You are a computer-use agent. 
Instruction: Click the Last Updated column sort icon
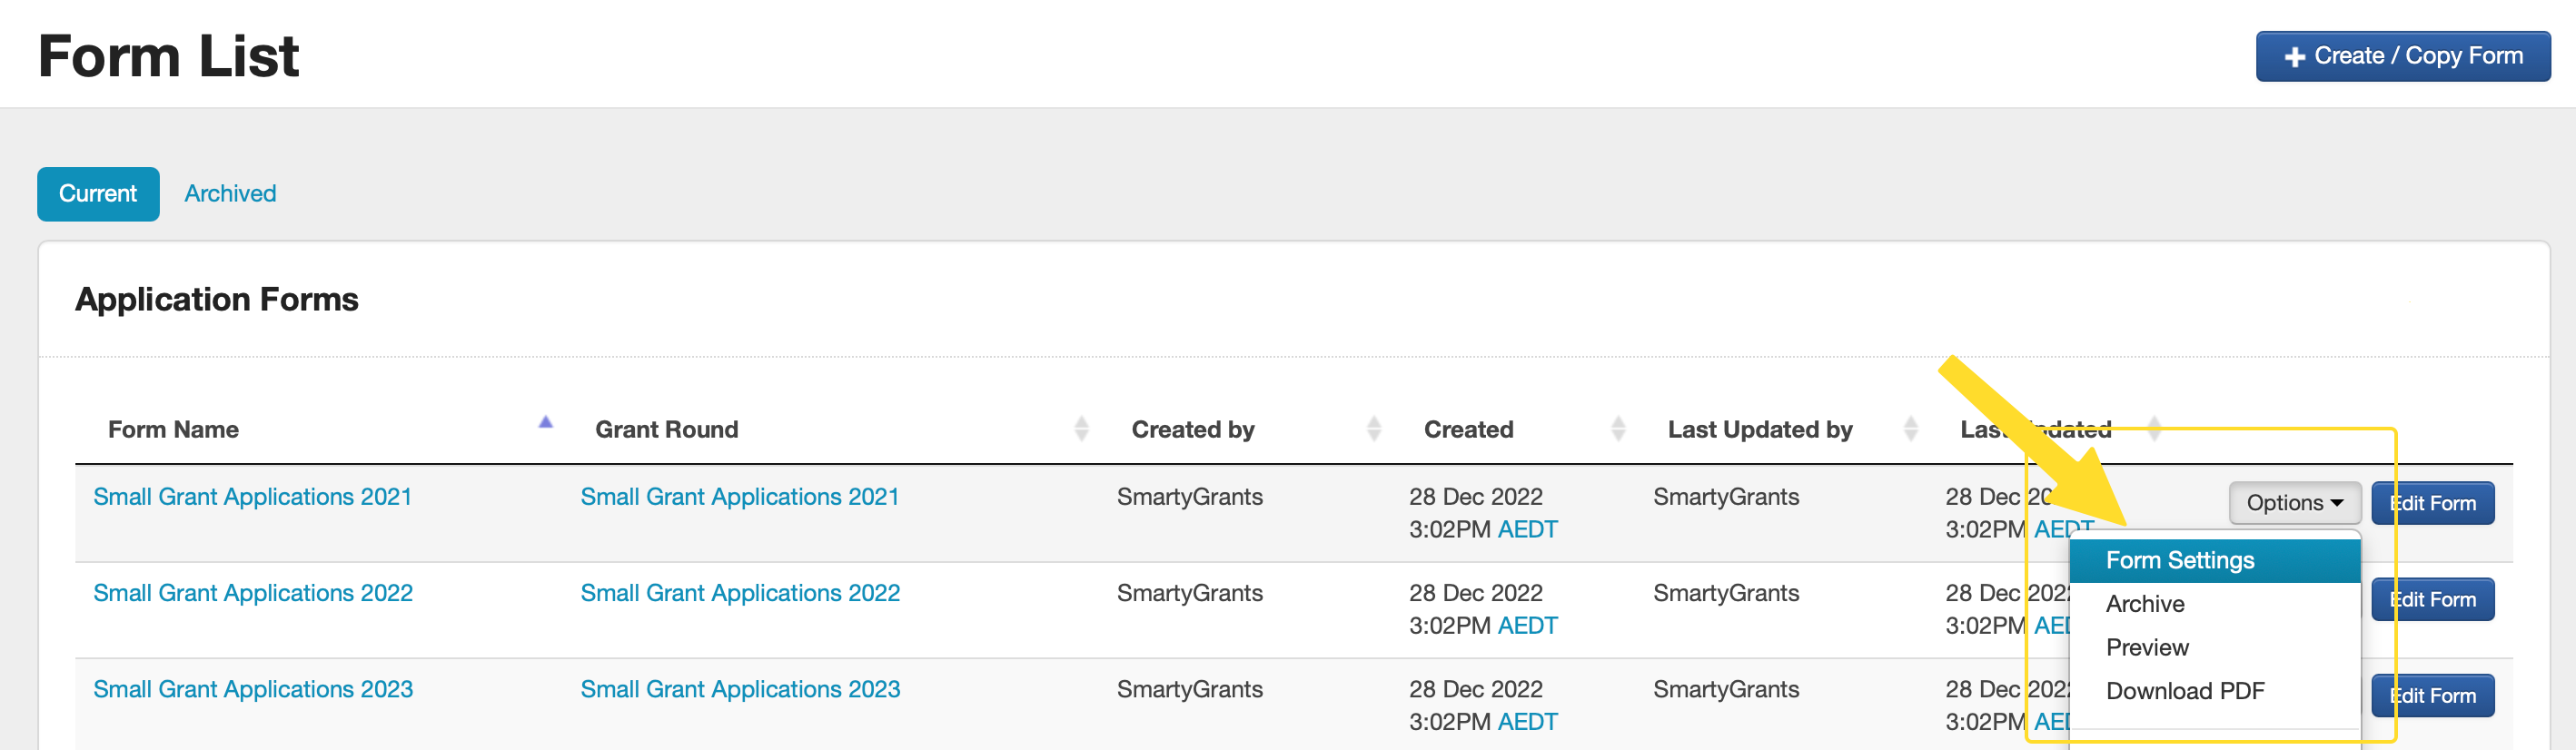click(x=2154, y=430)
